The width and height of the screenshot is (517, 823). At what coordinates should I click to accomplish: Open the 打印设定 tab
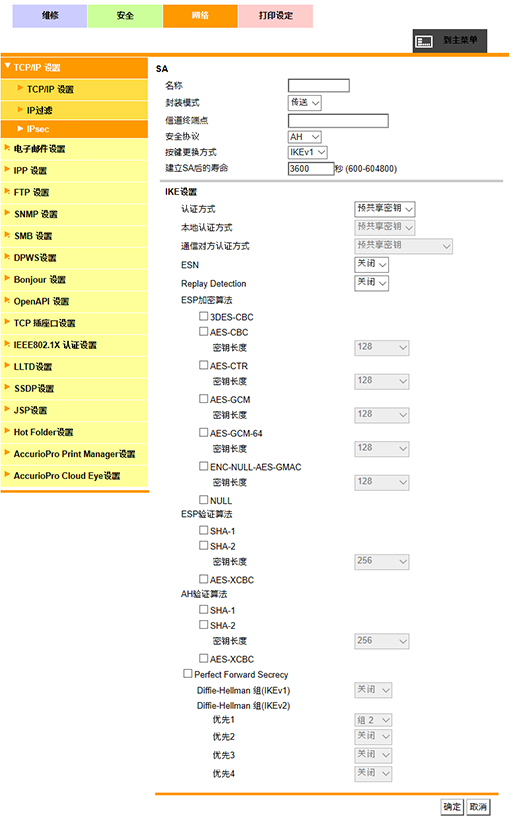point(276,16)
